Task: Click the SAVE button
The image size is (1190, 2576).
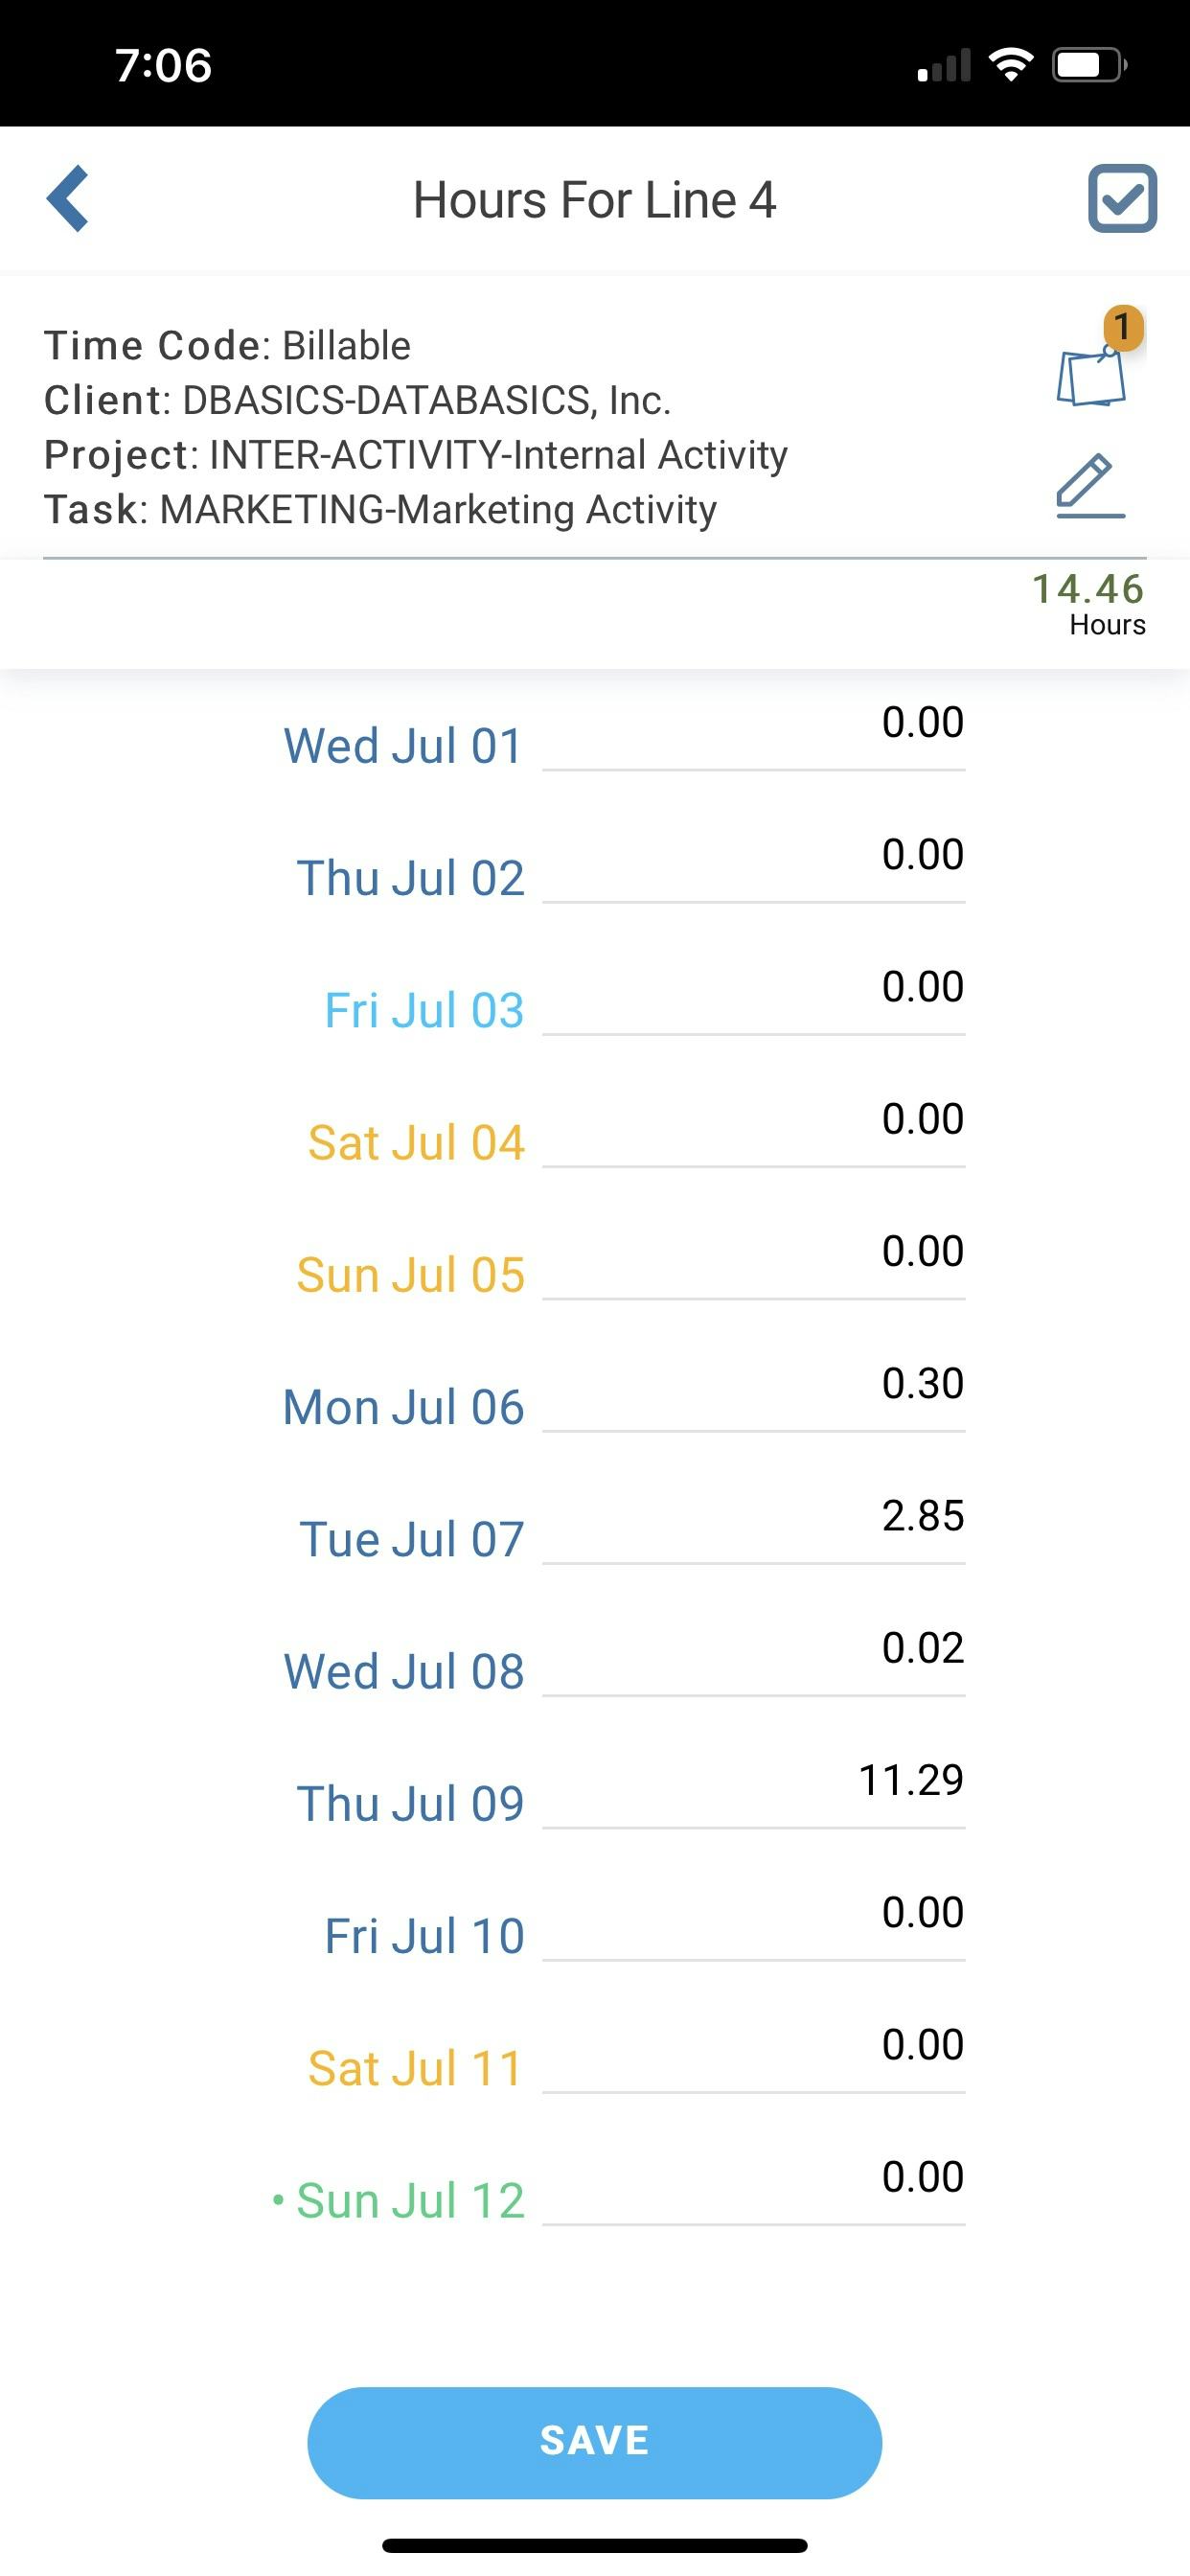Action: 594,2441
